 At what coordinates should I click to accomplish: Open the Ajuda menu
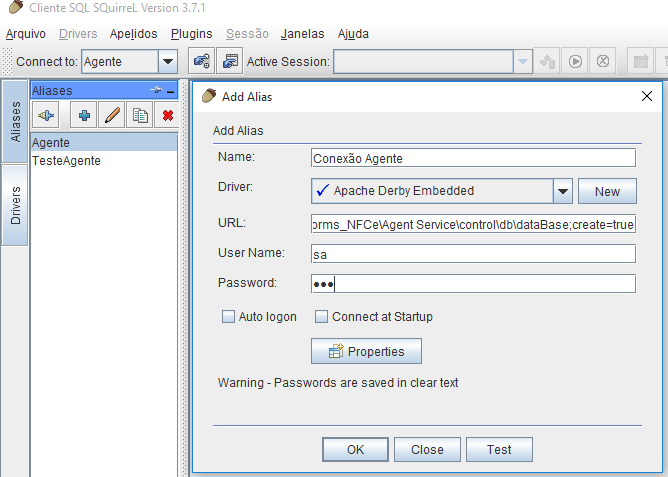[353, 34]
